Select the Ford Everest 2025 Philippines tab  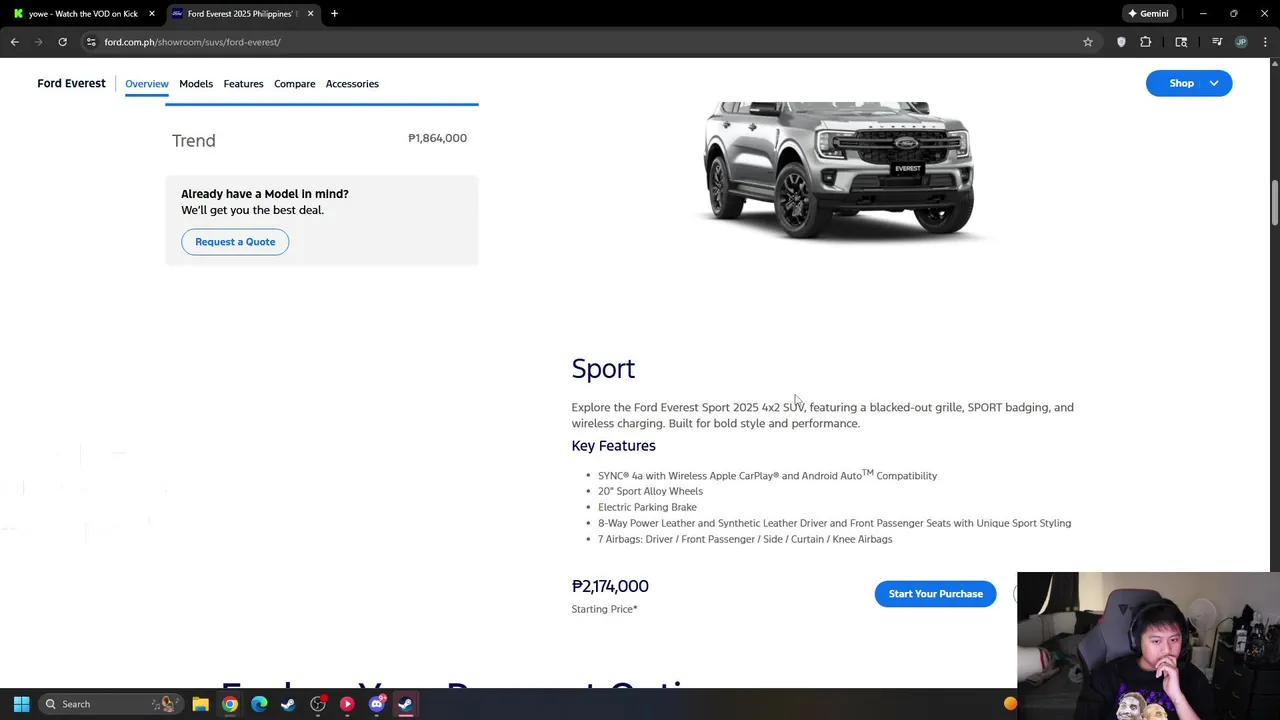tap(240, 14)
